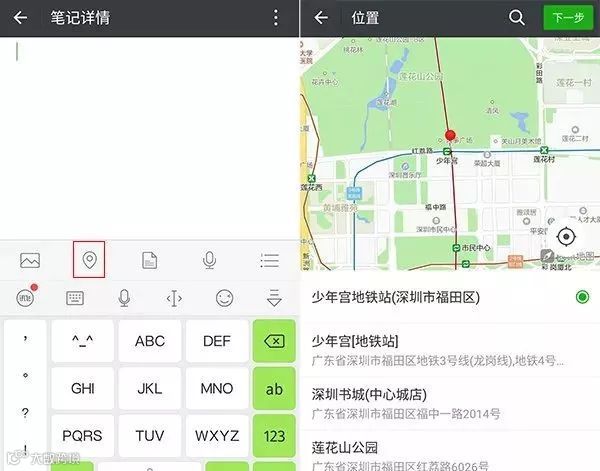This screenshot has height=471, width=600.
Task: Tap the MNO key
Action: (217, 388)
